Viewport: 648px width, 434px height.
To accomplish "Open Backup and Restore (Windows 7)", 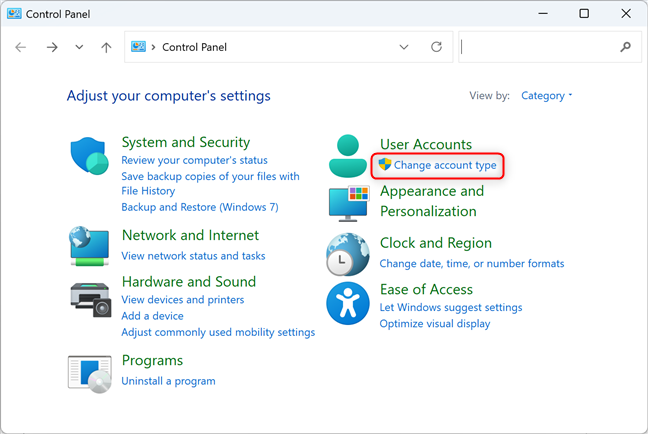I will pyautogui.click(x=200, y=207).
